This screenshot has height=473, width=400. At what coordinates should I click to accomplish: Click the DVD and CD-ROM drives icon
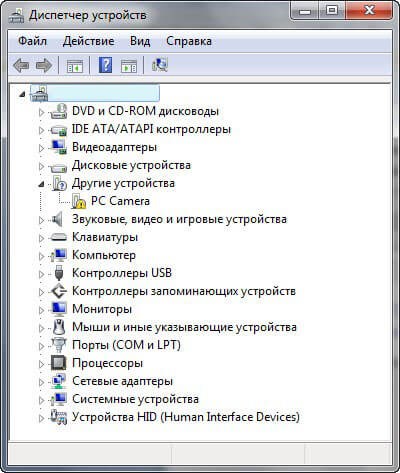tap(59, 111)
